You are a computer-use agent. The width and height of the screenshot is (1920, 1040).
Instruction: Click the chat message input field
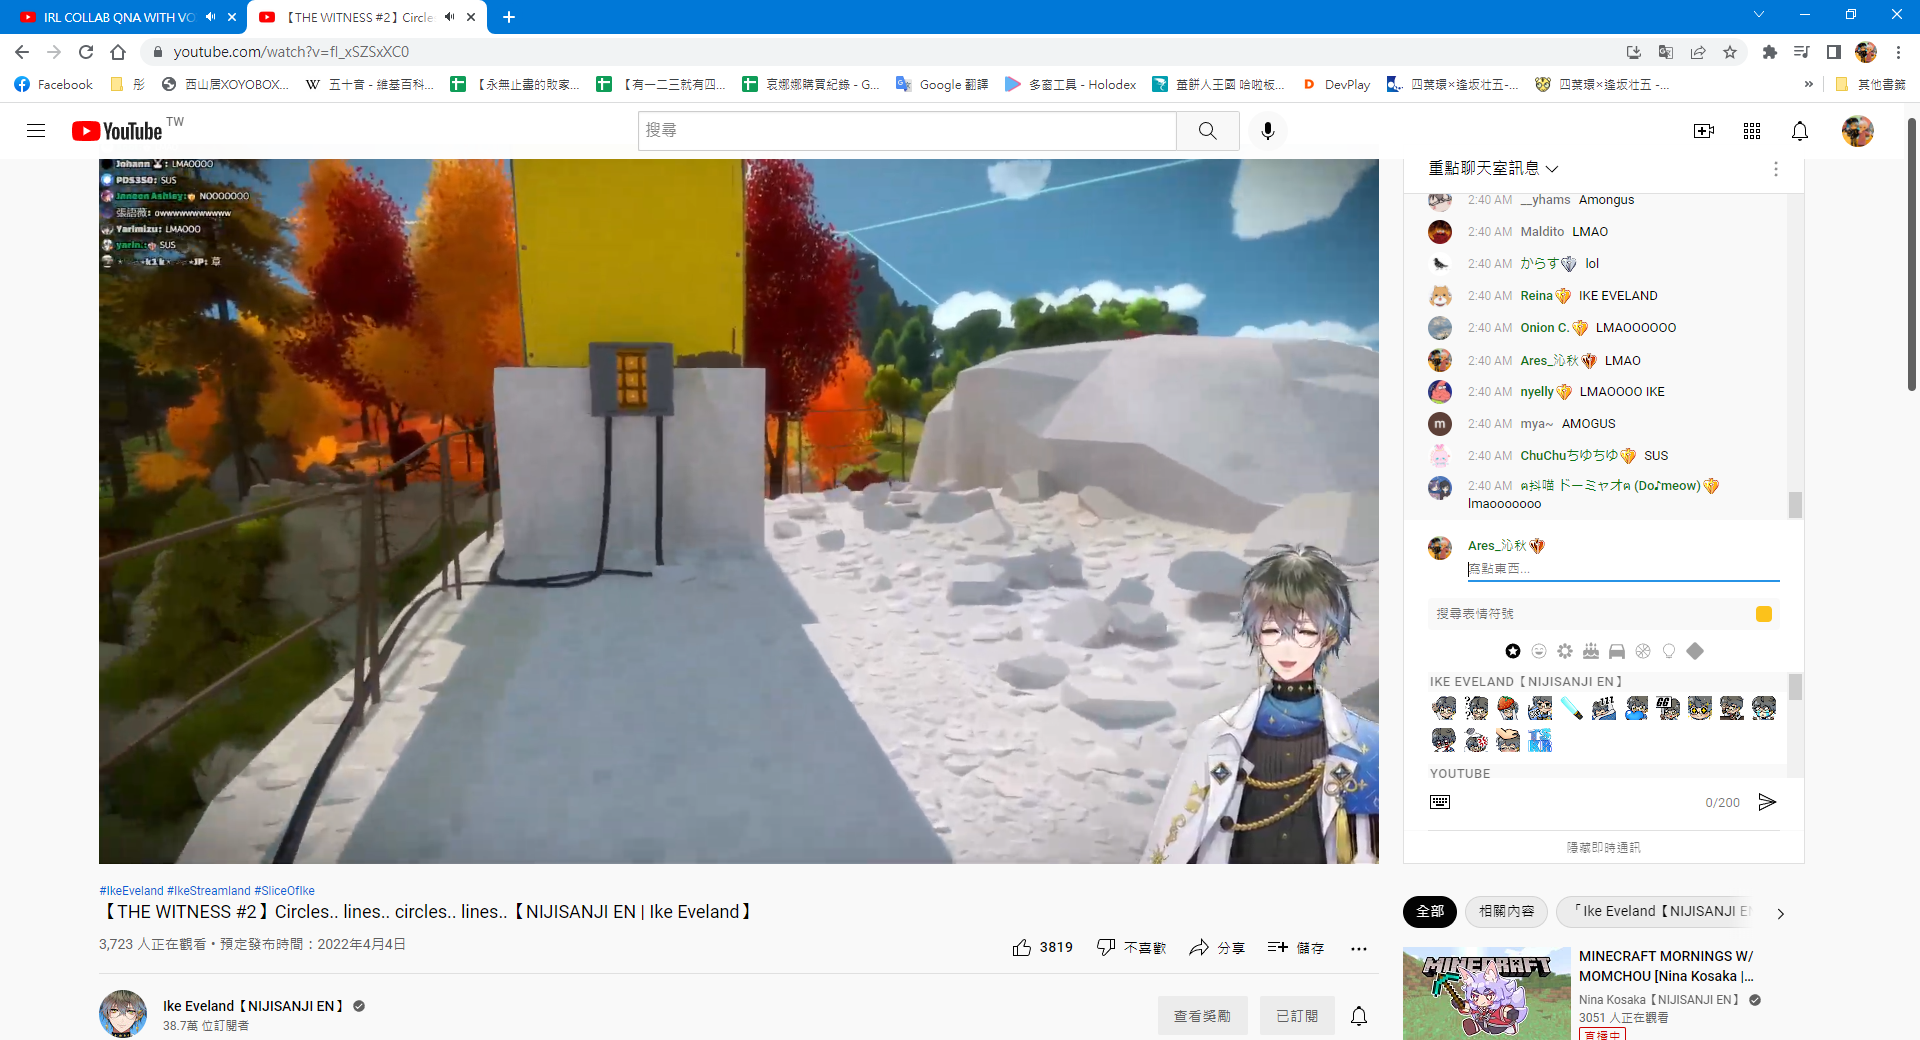(1623, 569)
